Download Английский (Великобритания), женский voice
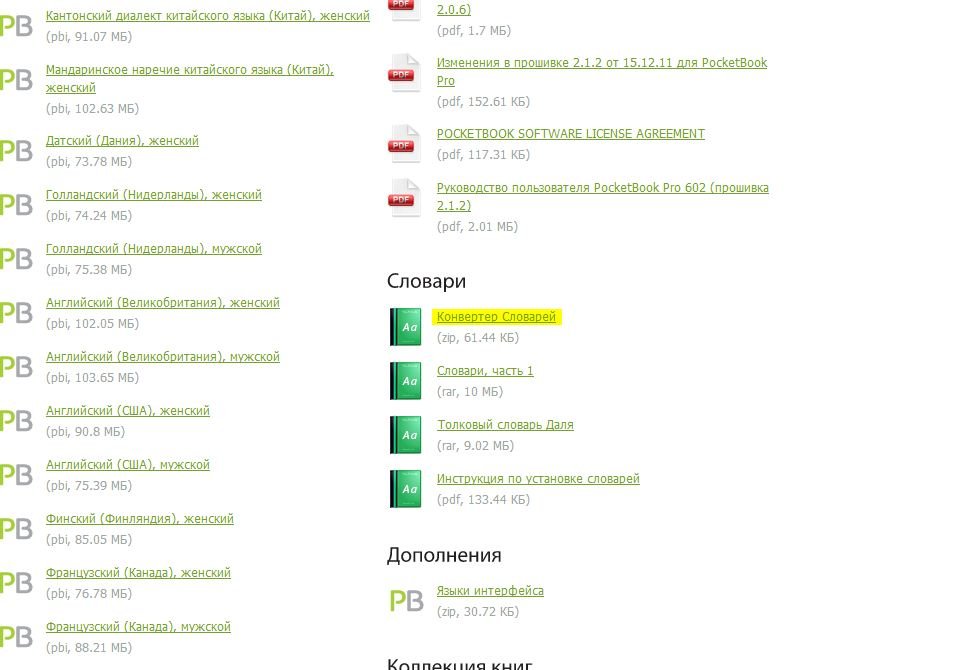The height and width of the screenshot is (670, 961). click(x=162, y=303)
